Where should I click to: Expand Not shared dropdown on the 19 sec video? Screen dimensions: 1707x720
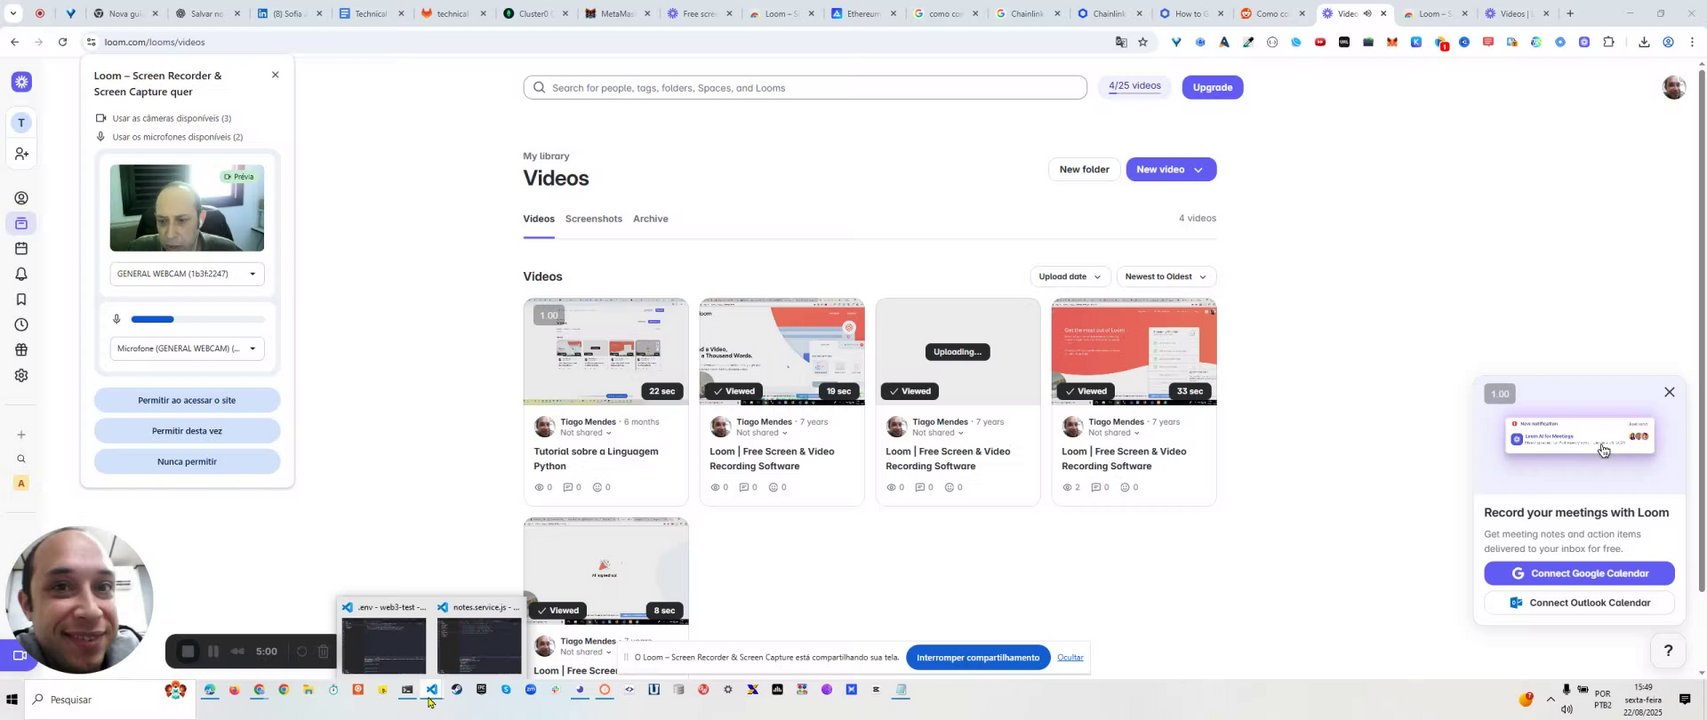[761, 433]
